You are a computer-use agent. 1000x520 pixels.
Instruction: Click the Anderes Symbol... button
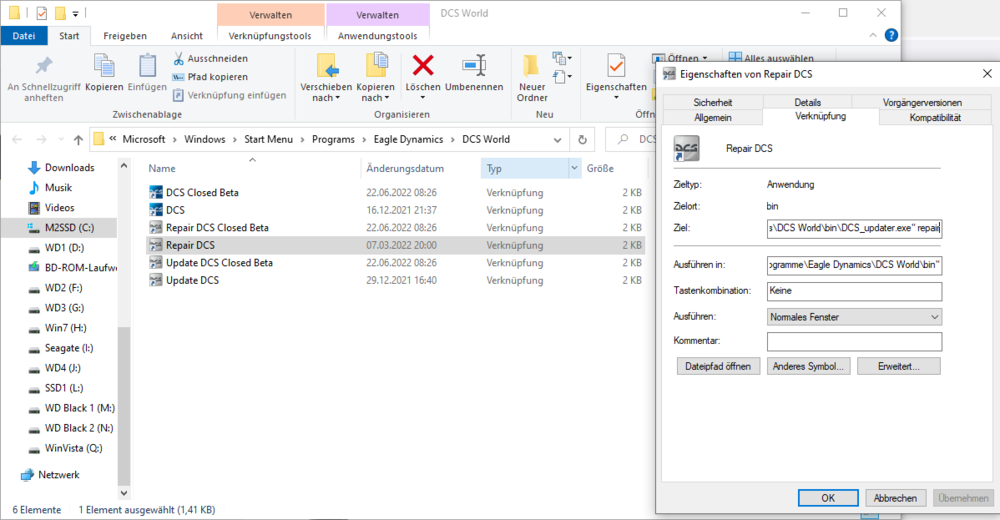(x=808, y=366)
